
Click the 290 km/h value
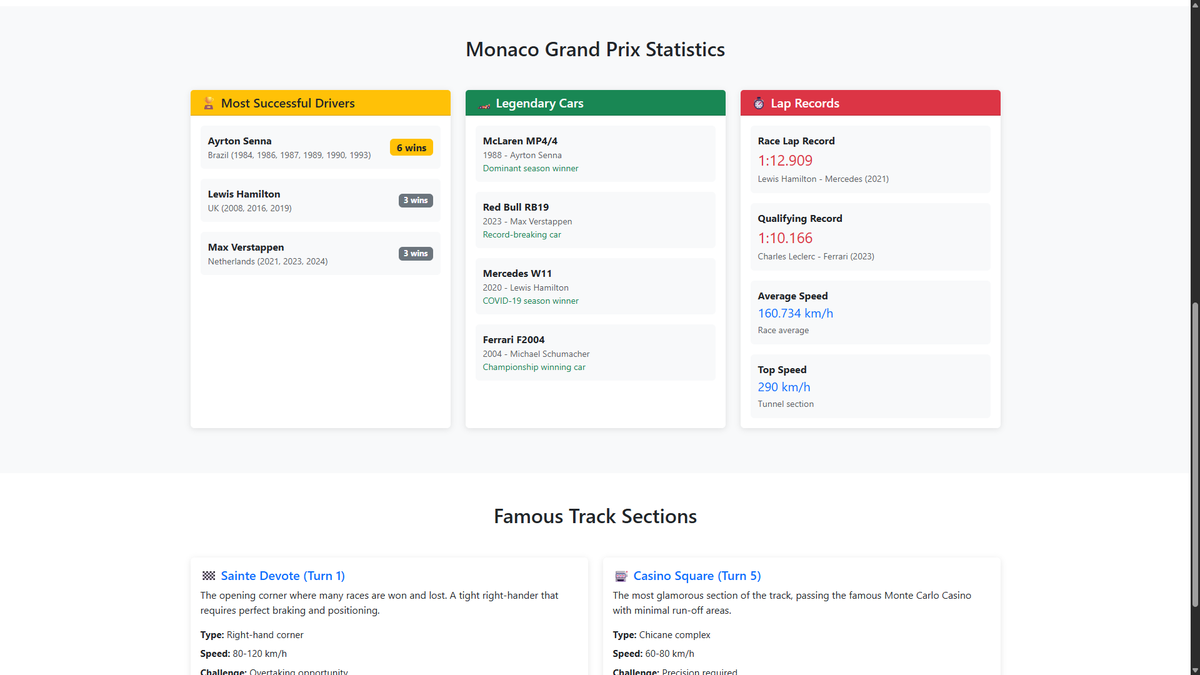coord(784,387)
